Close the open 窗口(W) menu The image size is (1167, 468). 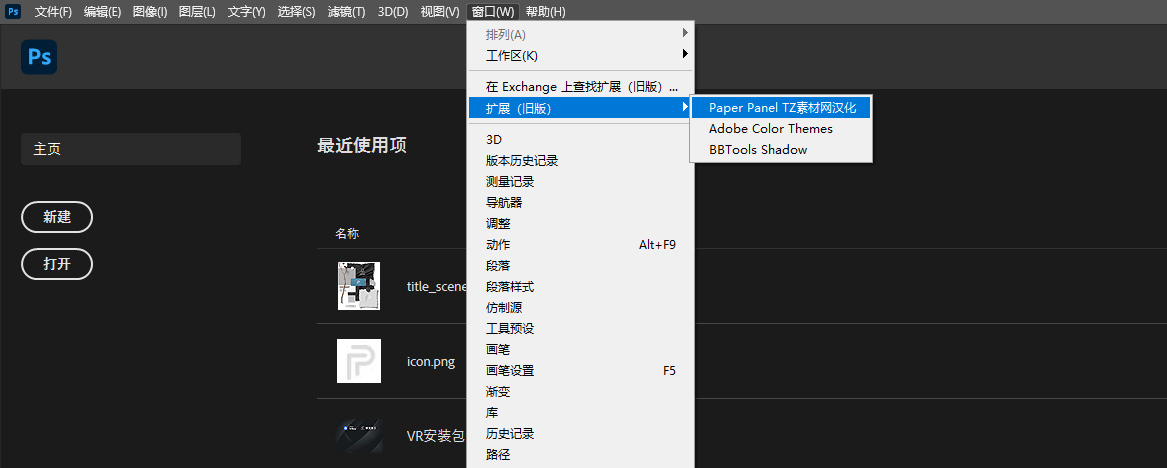coord(493,12)
